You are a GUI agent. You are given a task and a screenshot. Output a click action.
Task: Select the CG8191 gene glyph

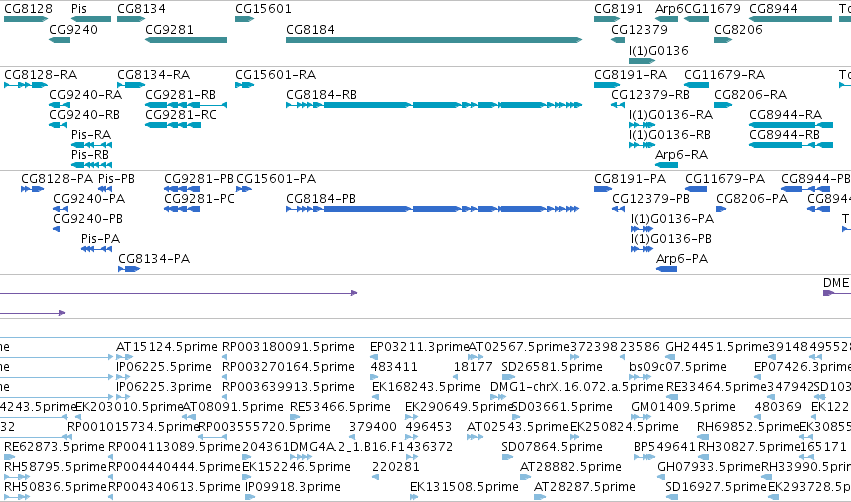click(x=607, y=19)
